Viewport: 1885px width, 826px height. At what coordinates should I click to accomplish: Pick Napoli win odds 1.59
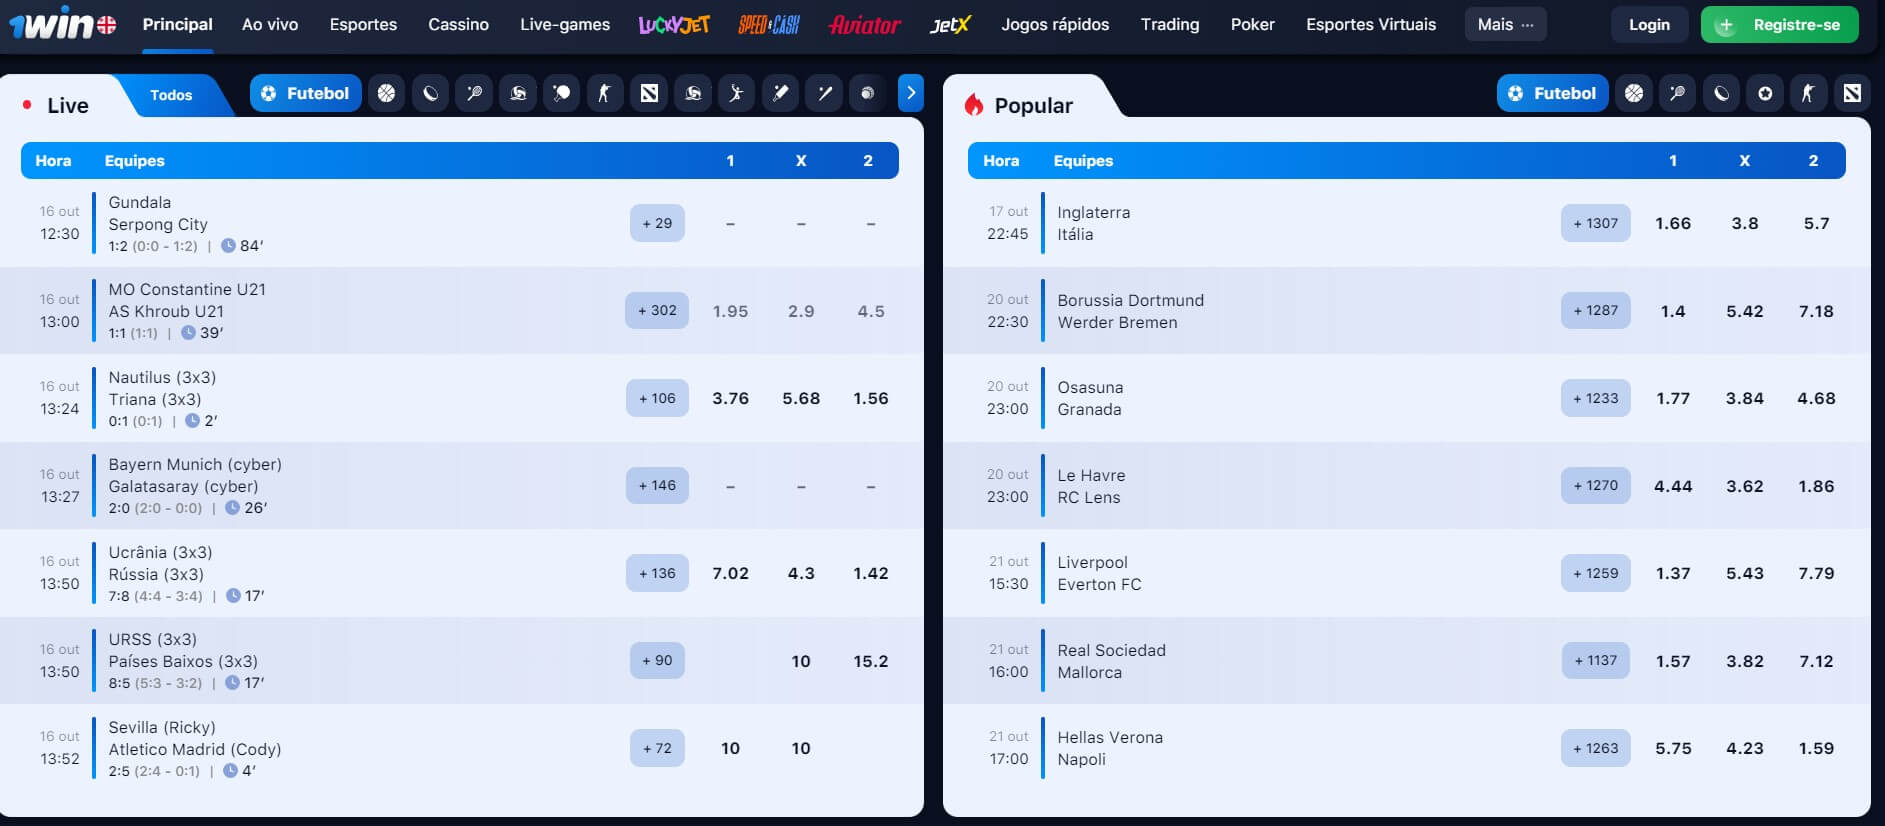pos(1816,748)
